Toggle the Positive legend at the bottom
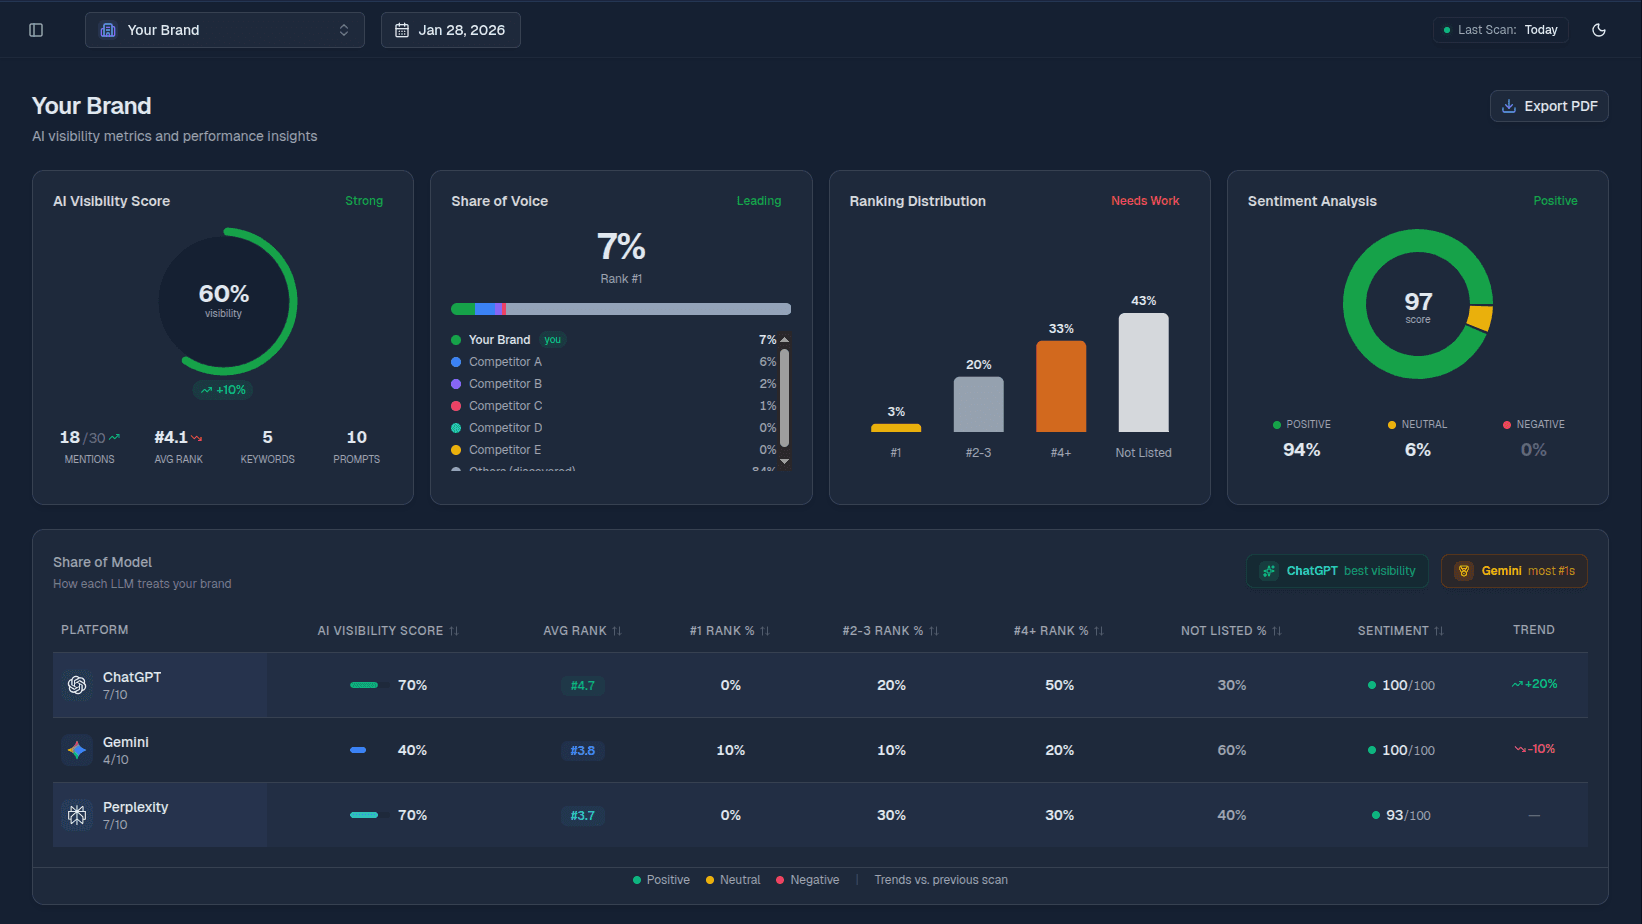This screenshot has width=1642, height=924. tap(660, 879)
